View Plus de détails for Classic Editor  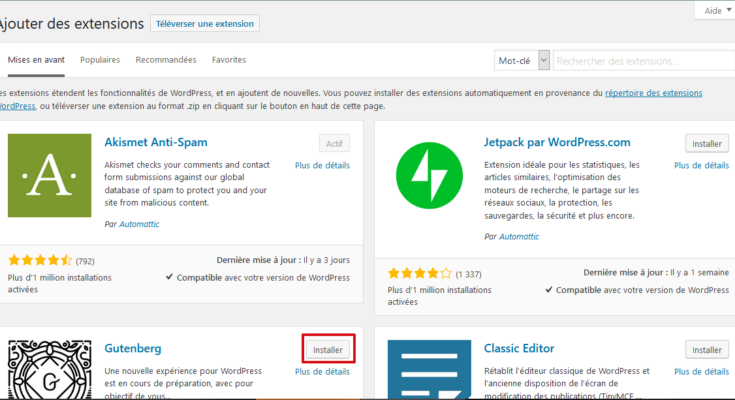click(x=701, y=371)
